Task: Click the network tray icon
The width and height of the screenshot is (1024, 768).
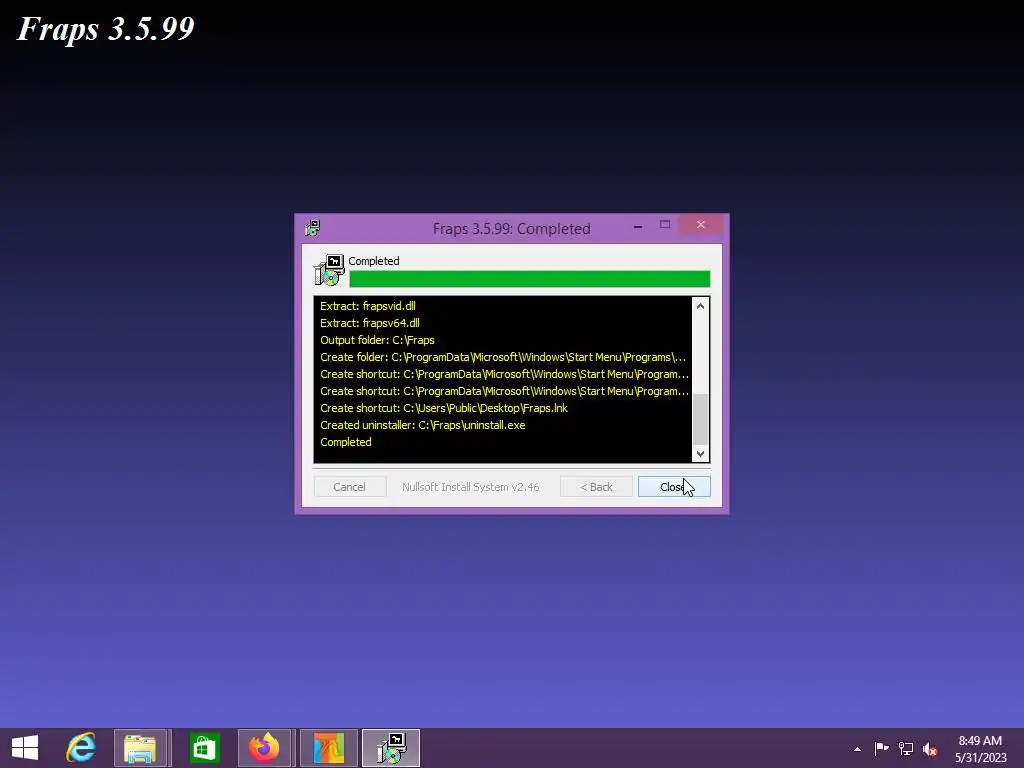Action: tap(906, 748)
